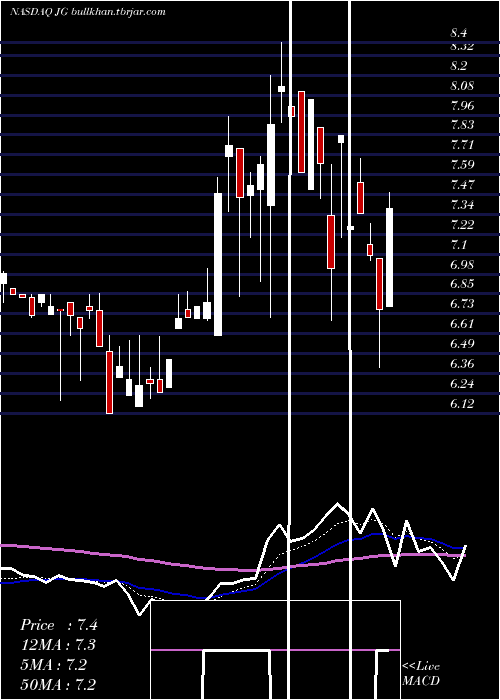500x700 pixels.
Task: Click the 7.22 price axis label
Action: pyautogui.click(x=462, y=225)
